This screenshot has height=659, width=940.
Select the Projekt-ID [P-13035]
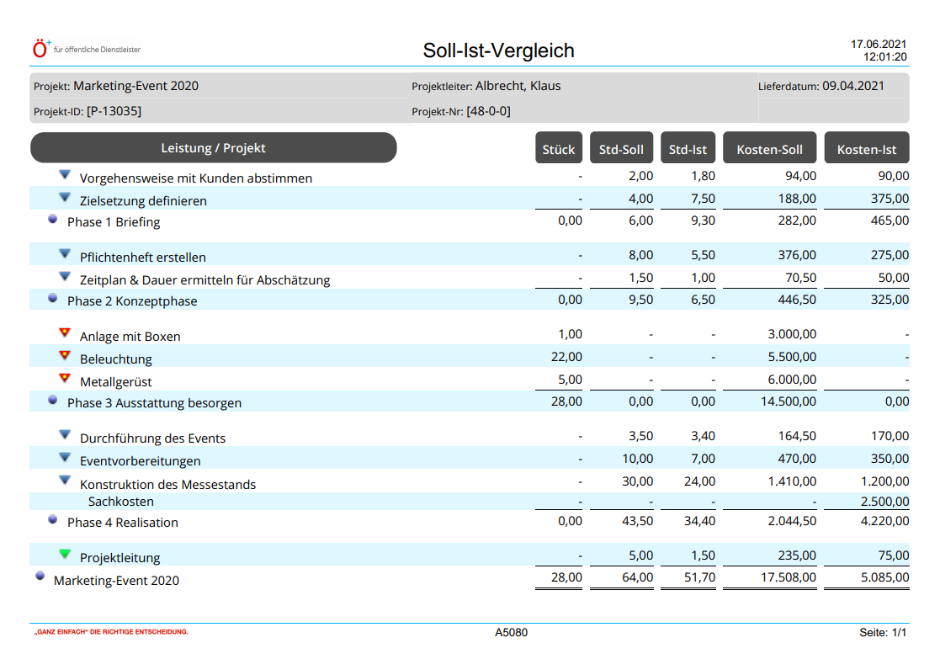click(114, 111)
